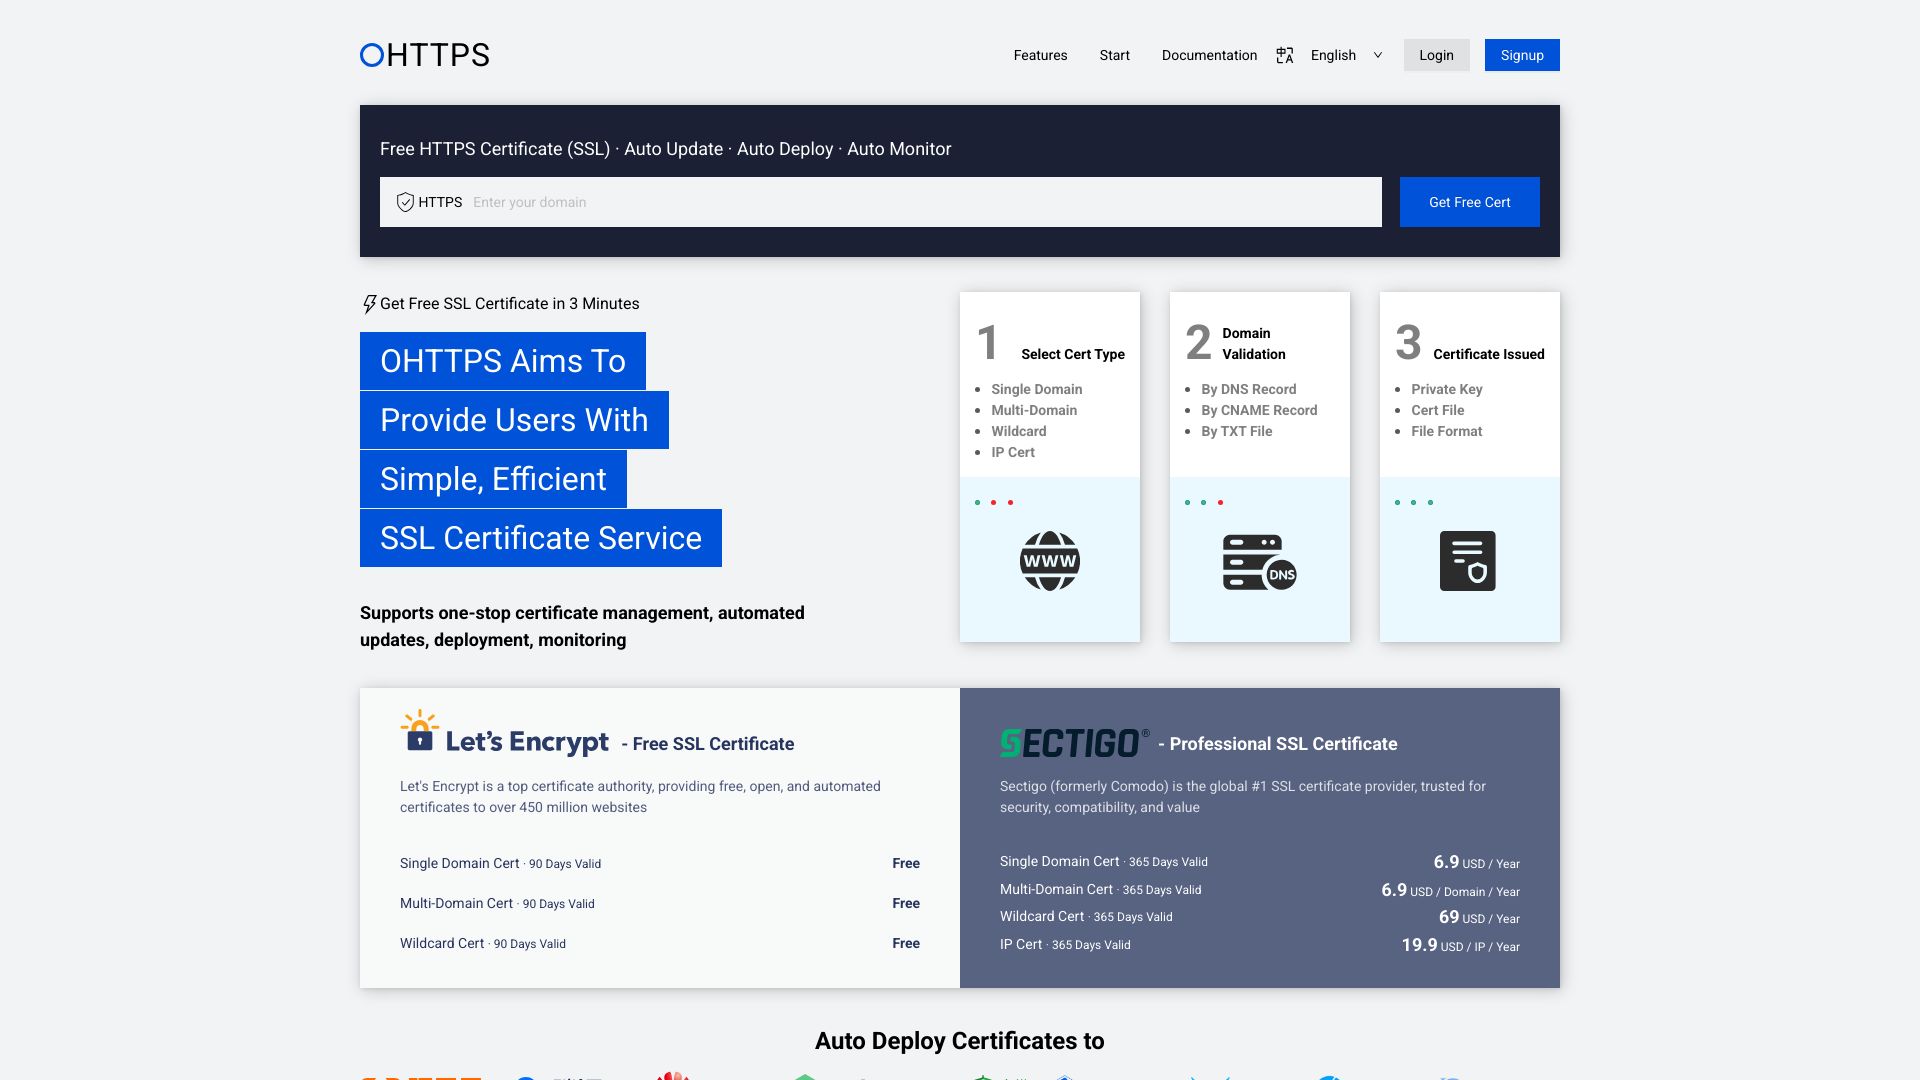Click the 19.9 USD / IP / Year price
Viewport: 1920px width, 1080px height.
click(x=1460, y=945)
